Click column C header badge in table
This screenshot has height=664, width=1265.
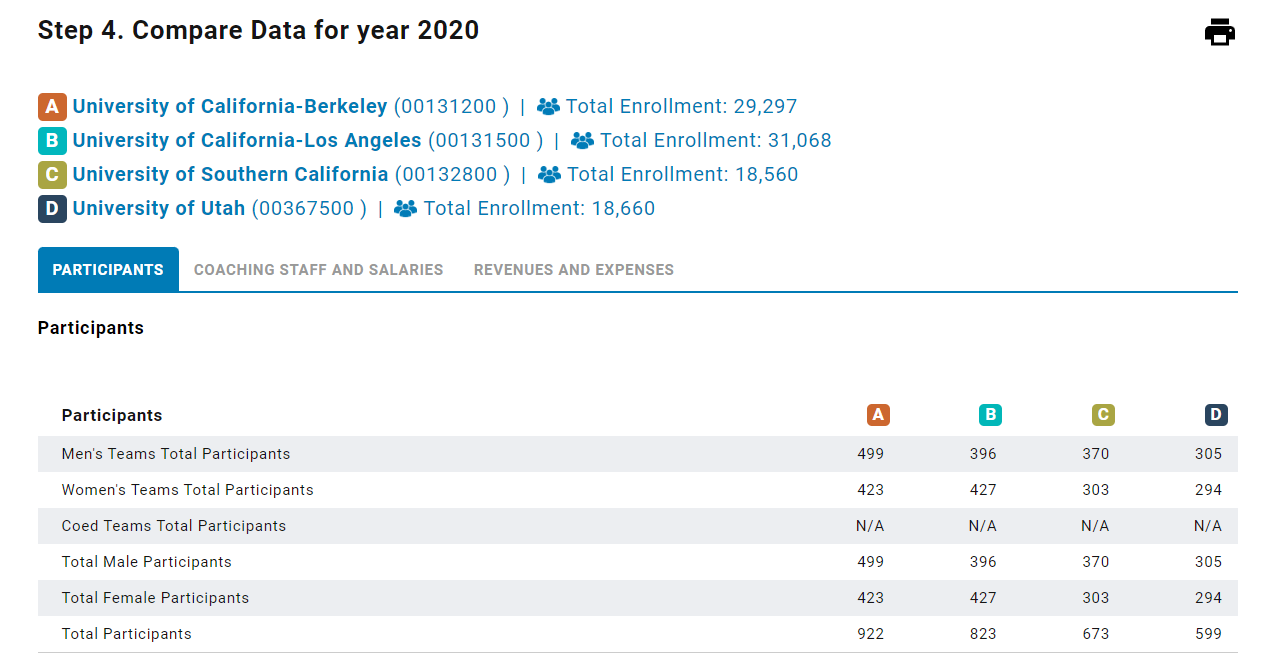point(1103,415)
